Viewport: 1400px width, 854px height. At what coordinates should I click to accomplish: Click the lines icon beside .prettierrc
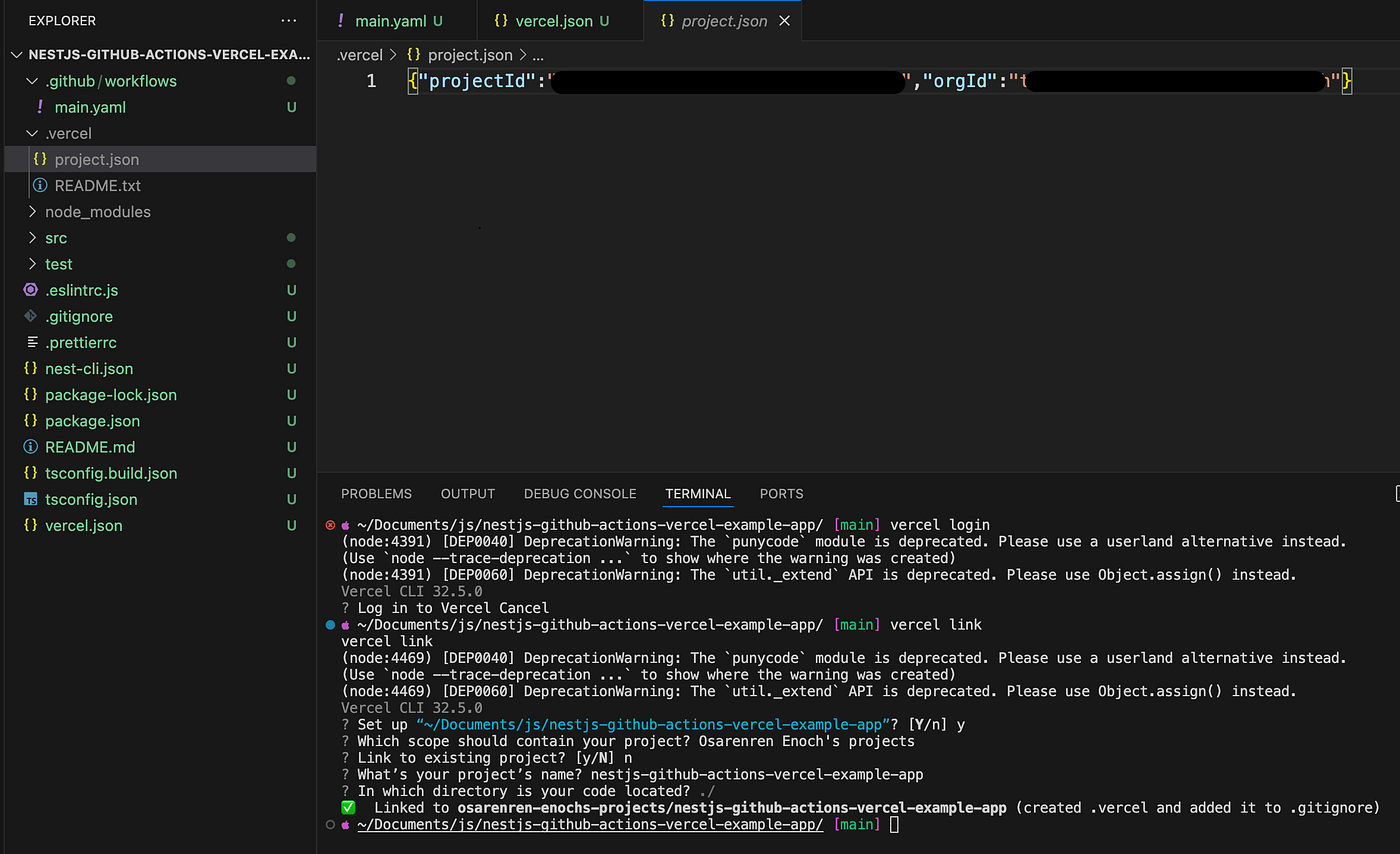31,342
